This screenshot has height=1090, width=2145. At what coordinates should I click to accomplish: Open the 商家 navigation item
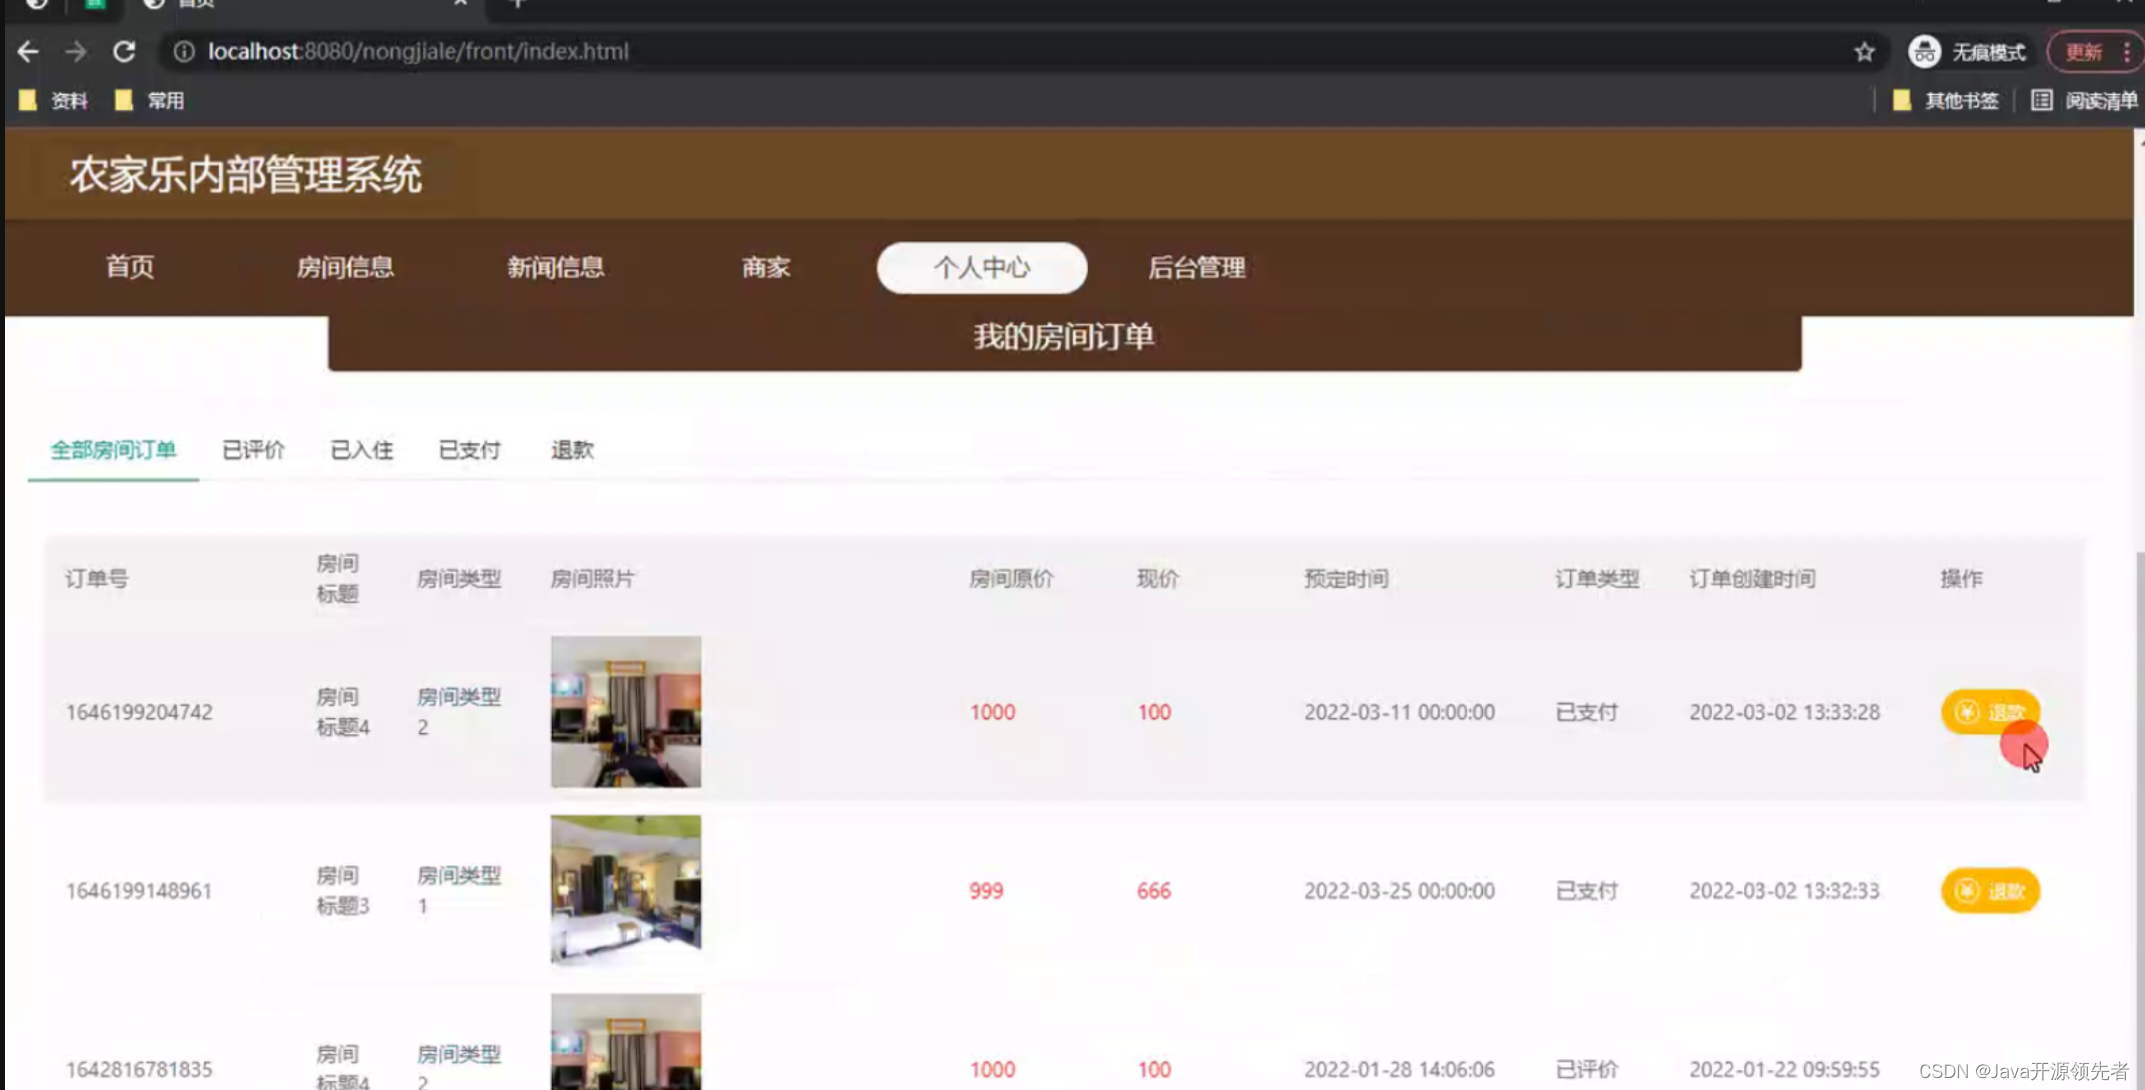[x=766, y=267]
